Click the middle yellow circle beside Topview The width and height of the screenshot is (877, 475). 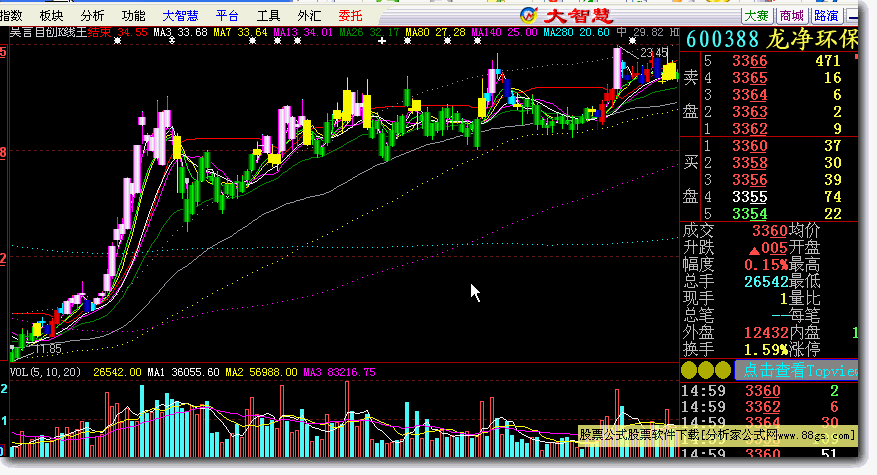click(706, 370)
